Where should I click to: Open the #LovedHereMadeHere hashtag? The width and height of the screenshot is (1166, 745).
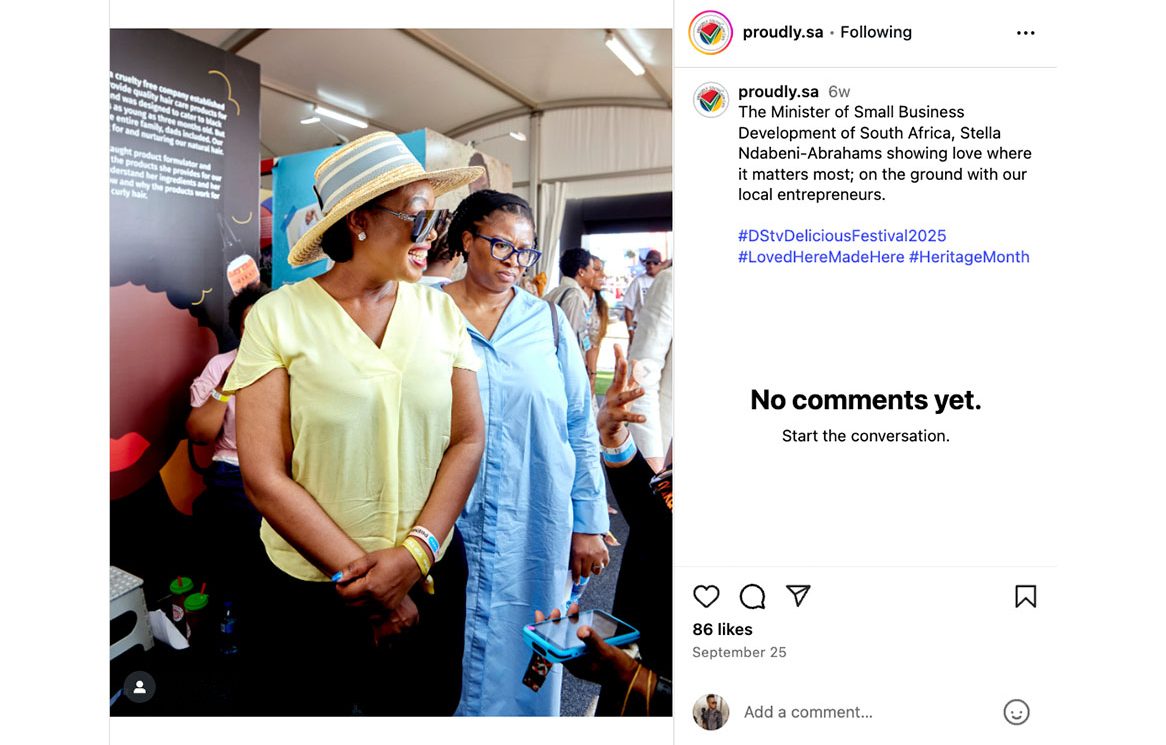coord(821,257)
